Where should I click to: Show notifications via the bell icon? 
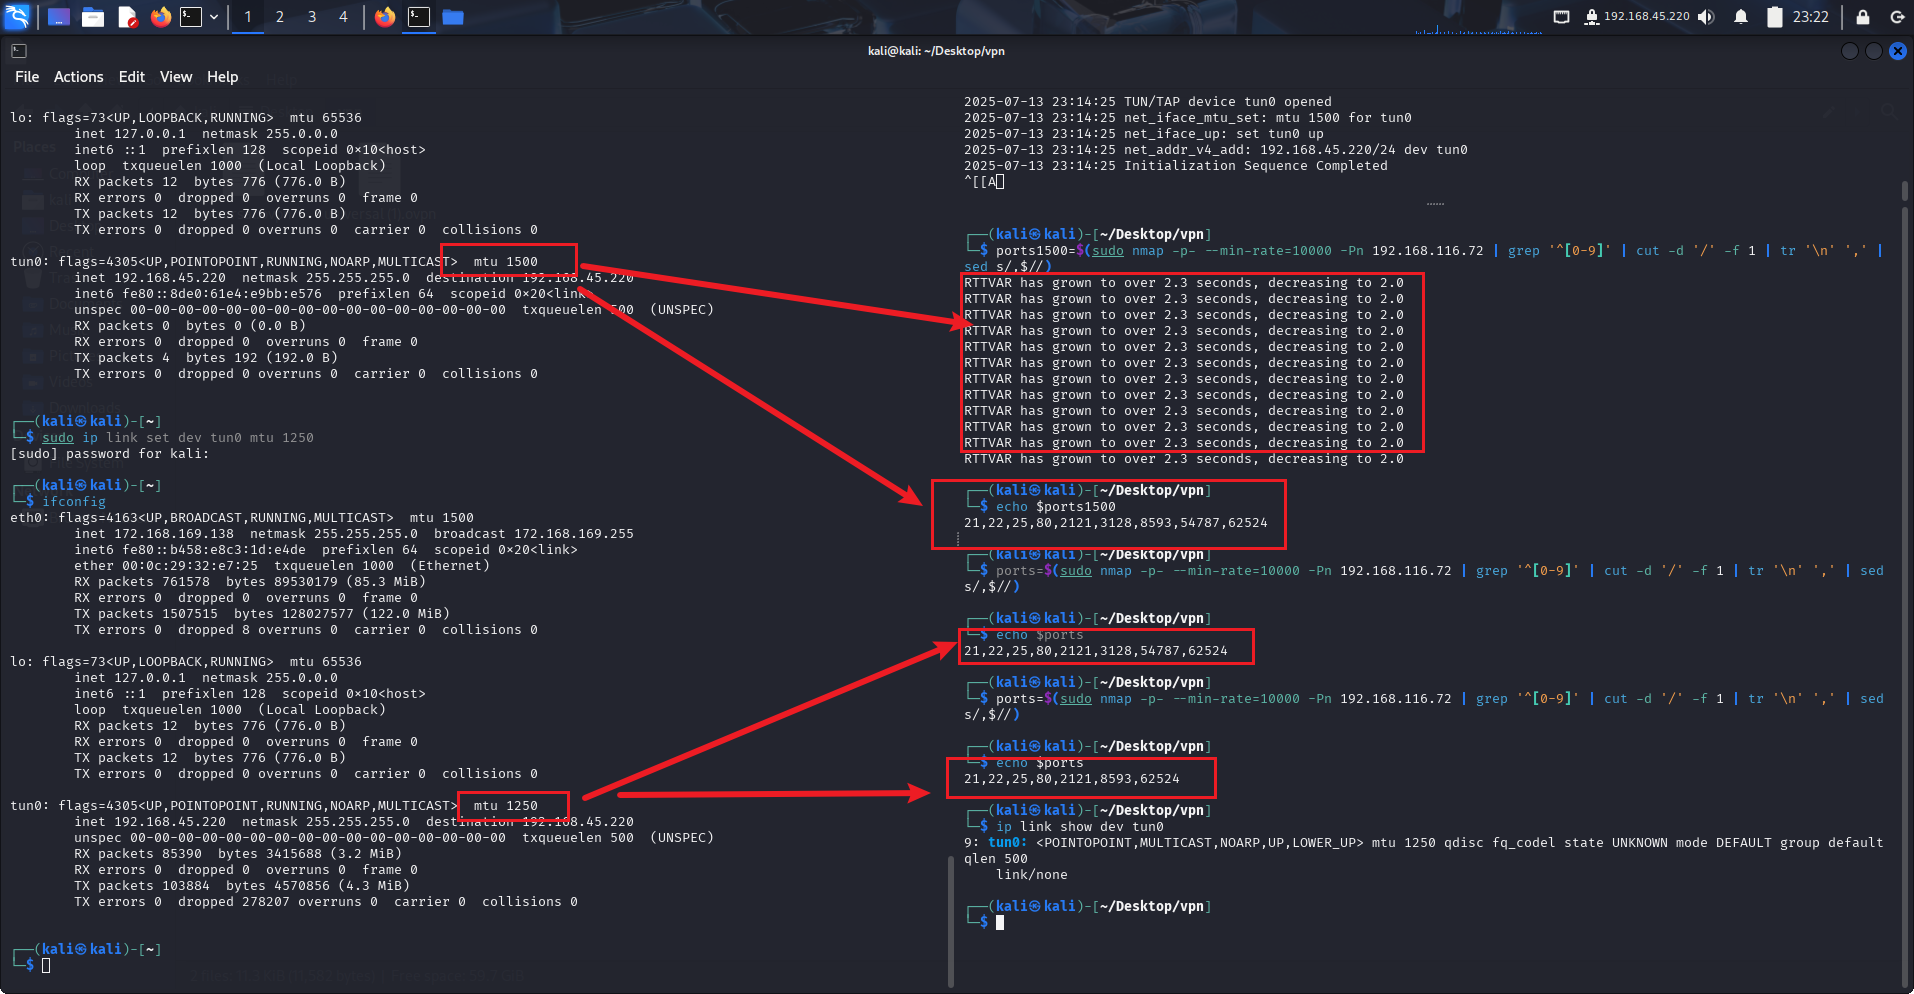click(1741, 17)
